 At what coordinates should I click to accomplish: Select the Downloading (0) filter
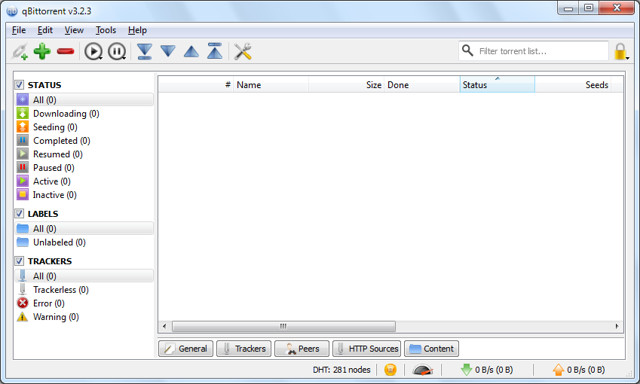(84, 113)
